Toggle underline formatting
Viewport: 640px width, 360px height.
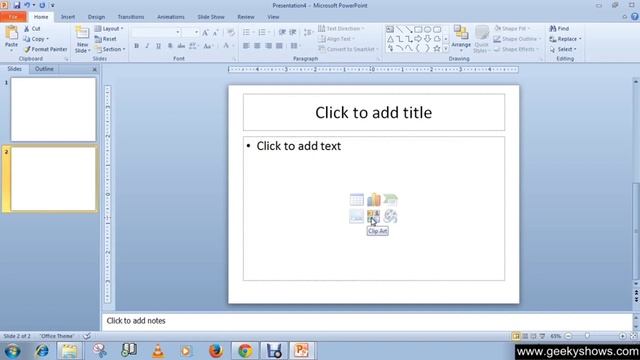[158, 46]
